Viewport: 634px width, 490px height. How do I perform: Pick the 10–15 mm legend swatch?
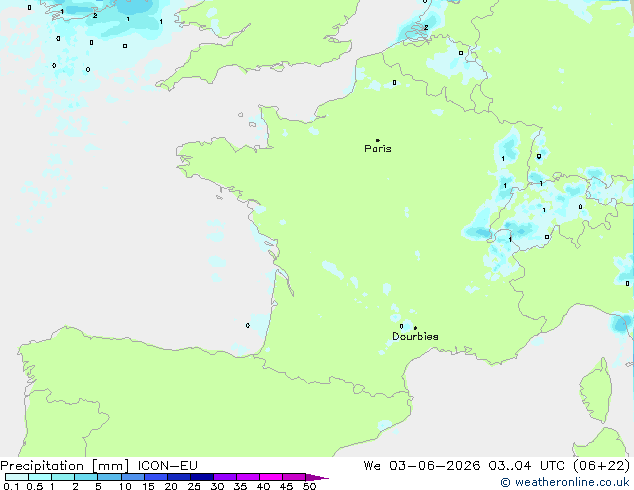[x=132, y=477]
